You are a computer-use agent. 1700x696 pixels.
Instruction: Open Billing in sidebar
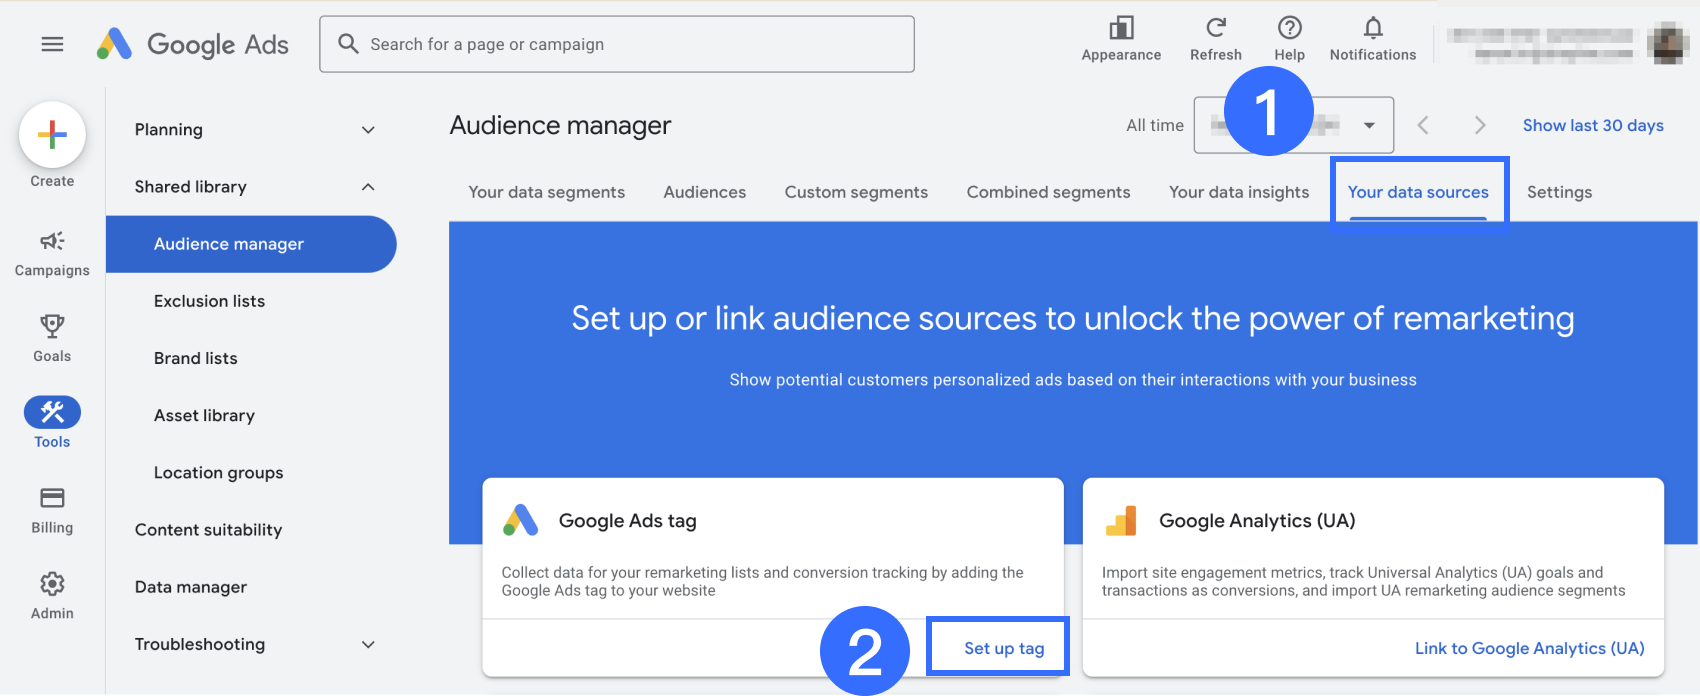coord(52,510)
